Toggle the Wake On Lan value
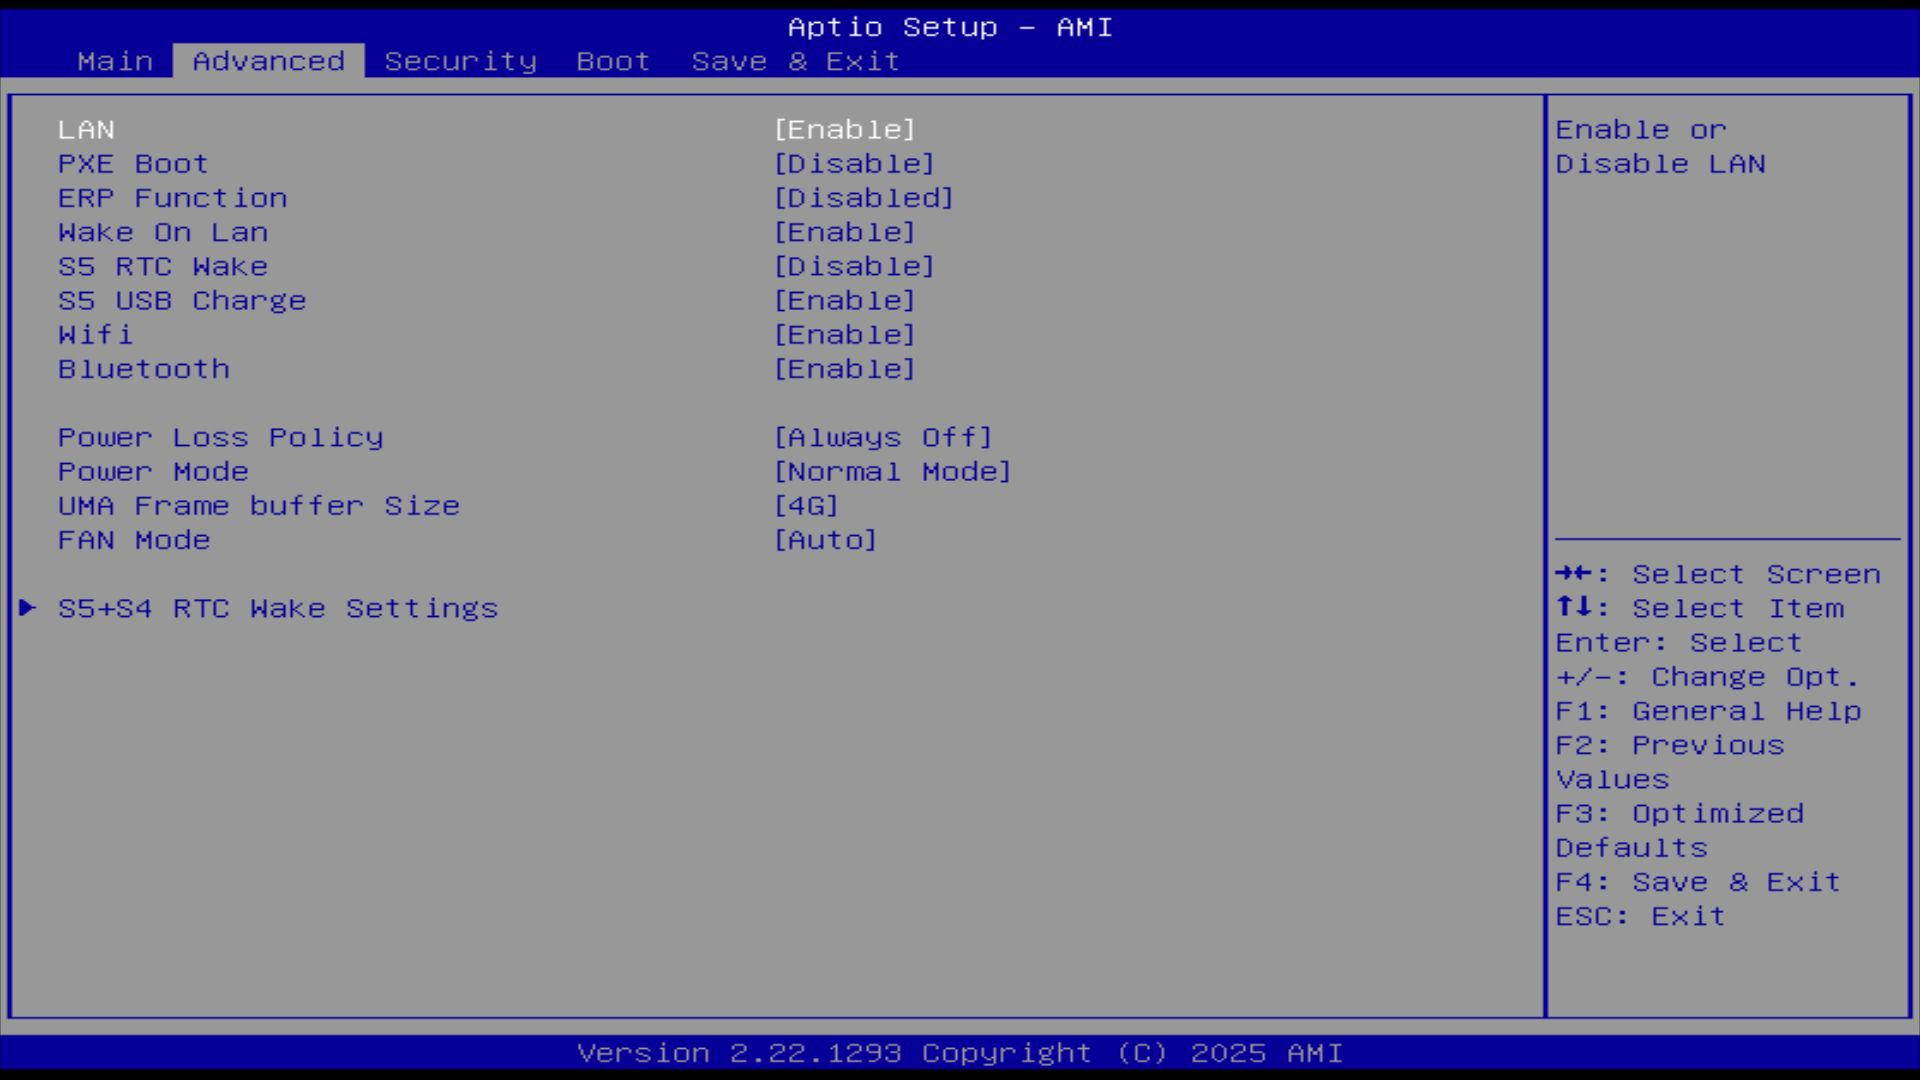 (844, 232)
